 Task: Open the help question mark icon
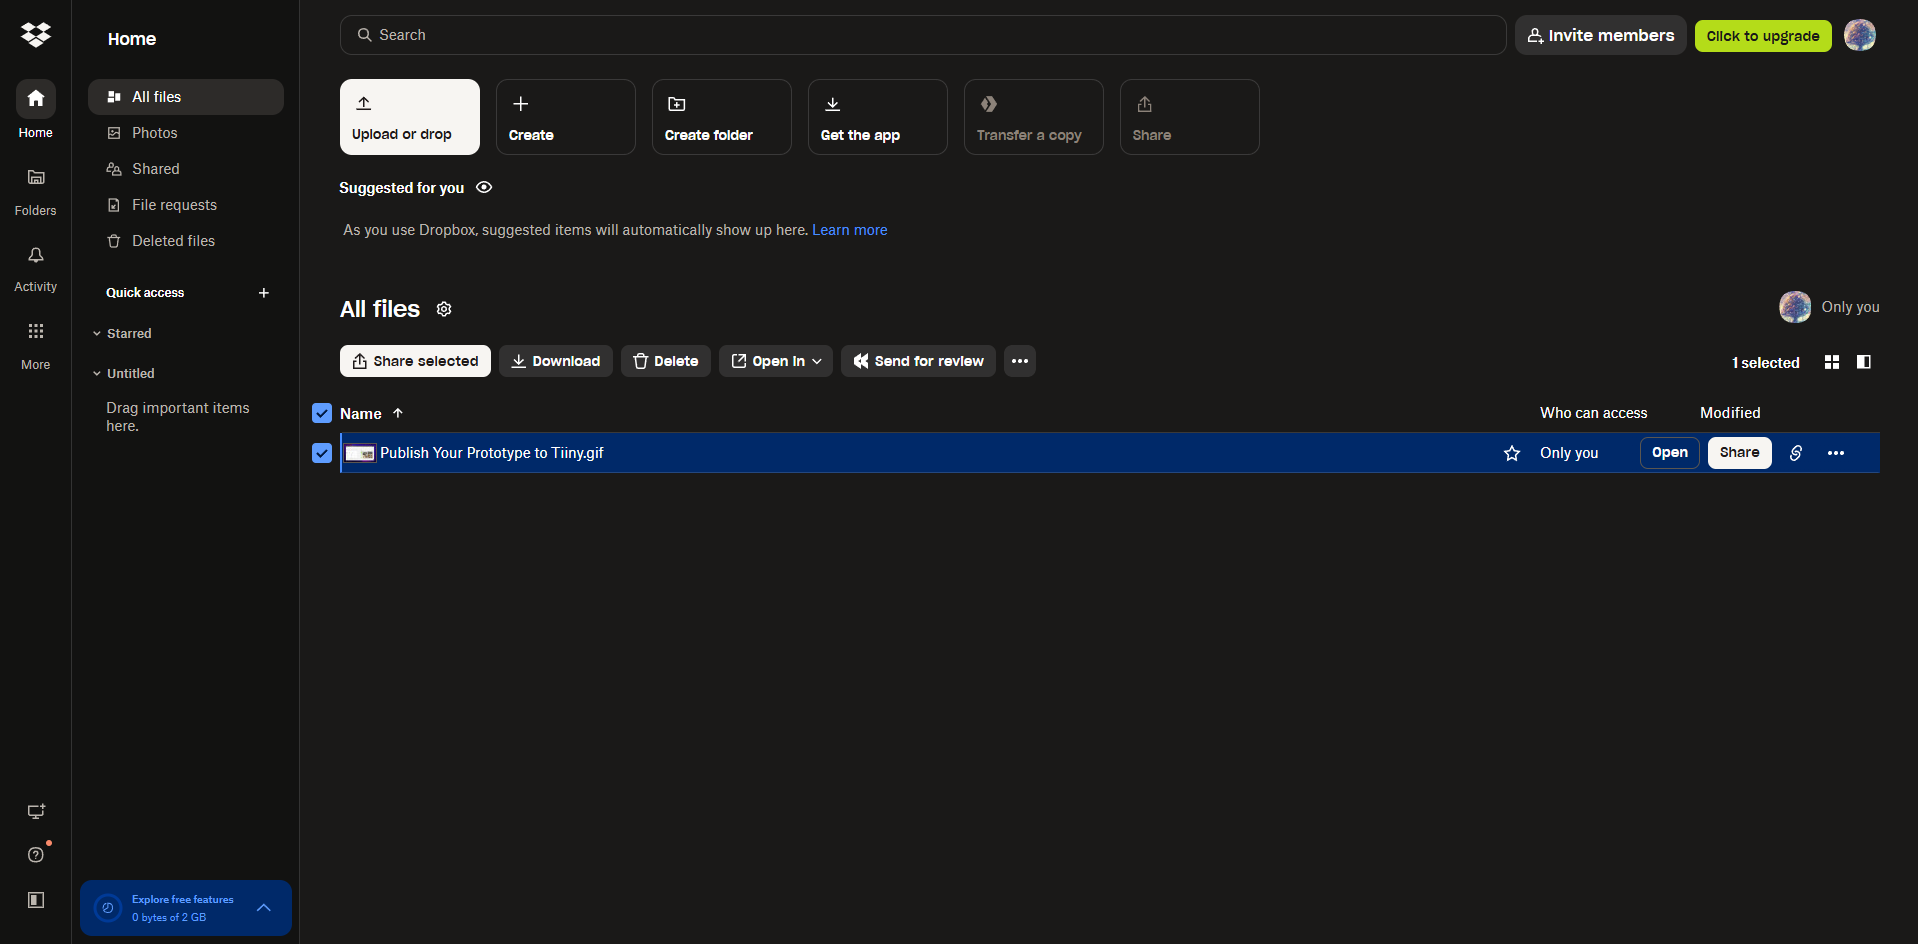36,854
